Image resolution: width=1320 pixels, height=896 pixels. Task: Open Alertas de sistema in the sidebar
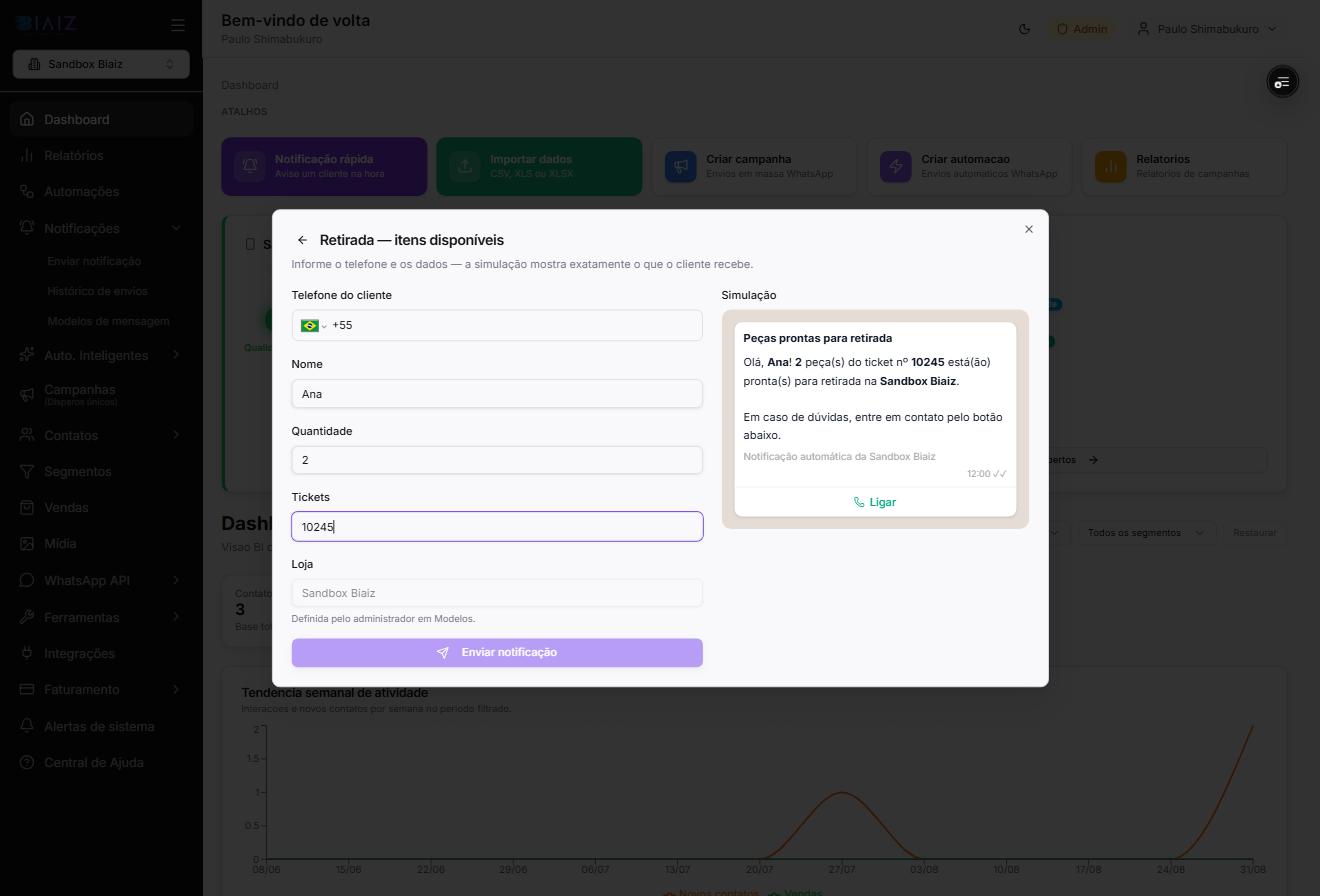pyautogui.click(x=101, y=726)
